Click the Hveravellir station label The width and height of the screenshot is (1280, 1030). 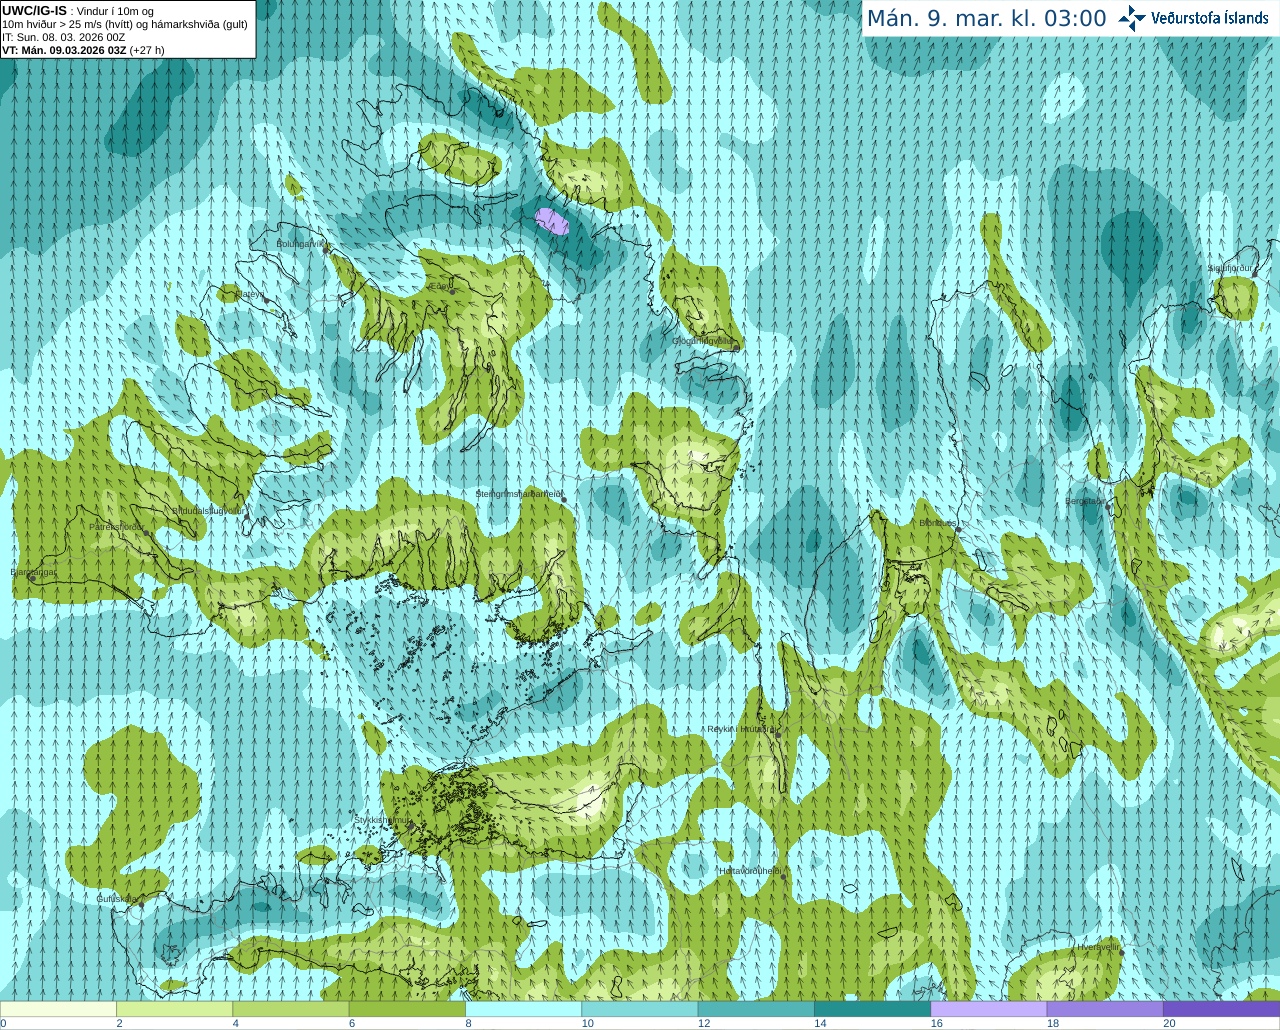1098,946
